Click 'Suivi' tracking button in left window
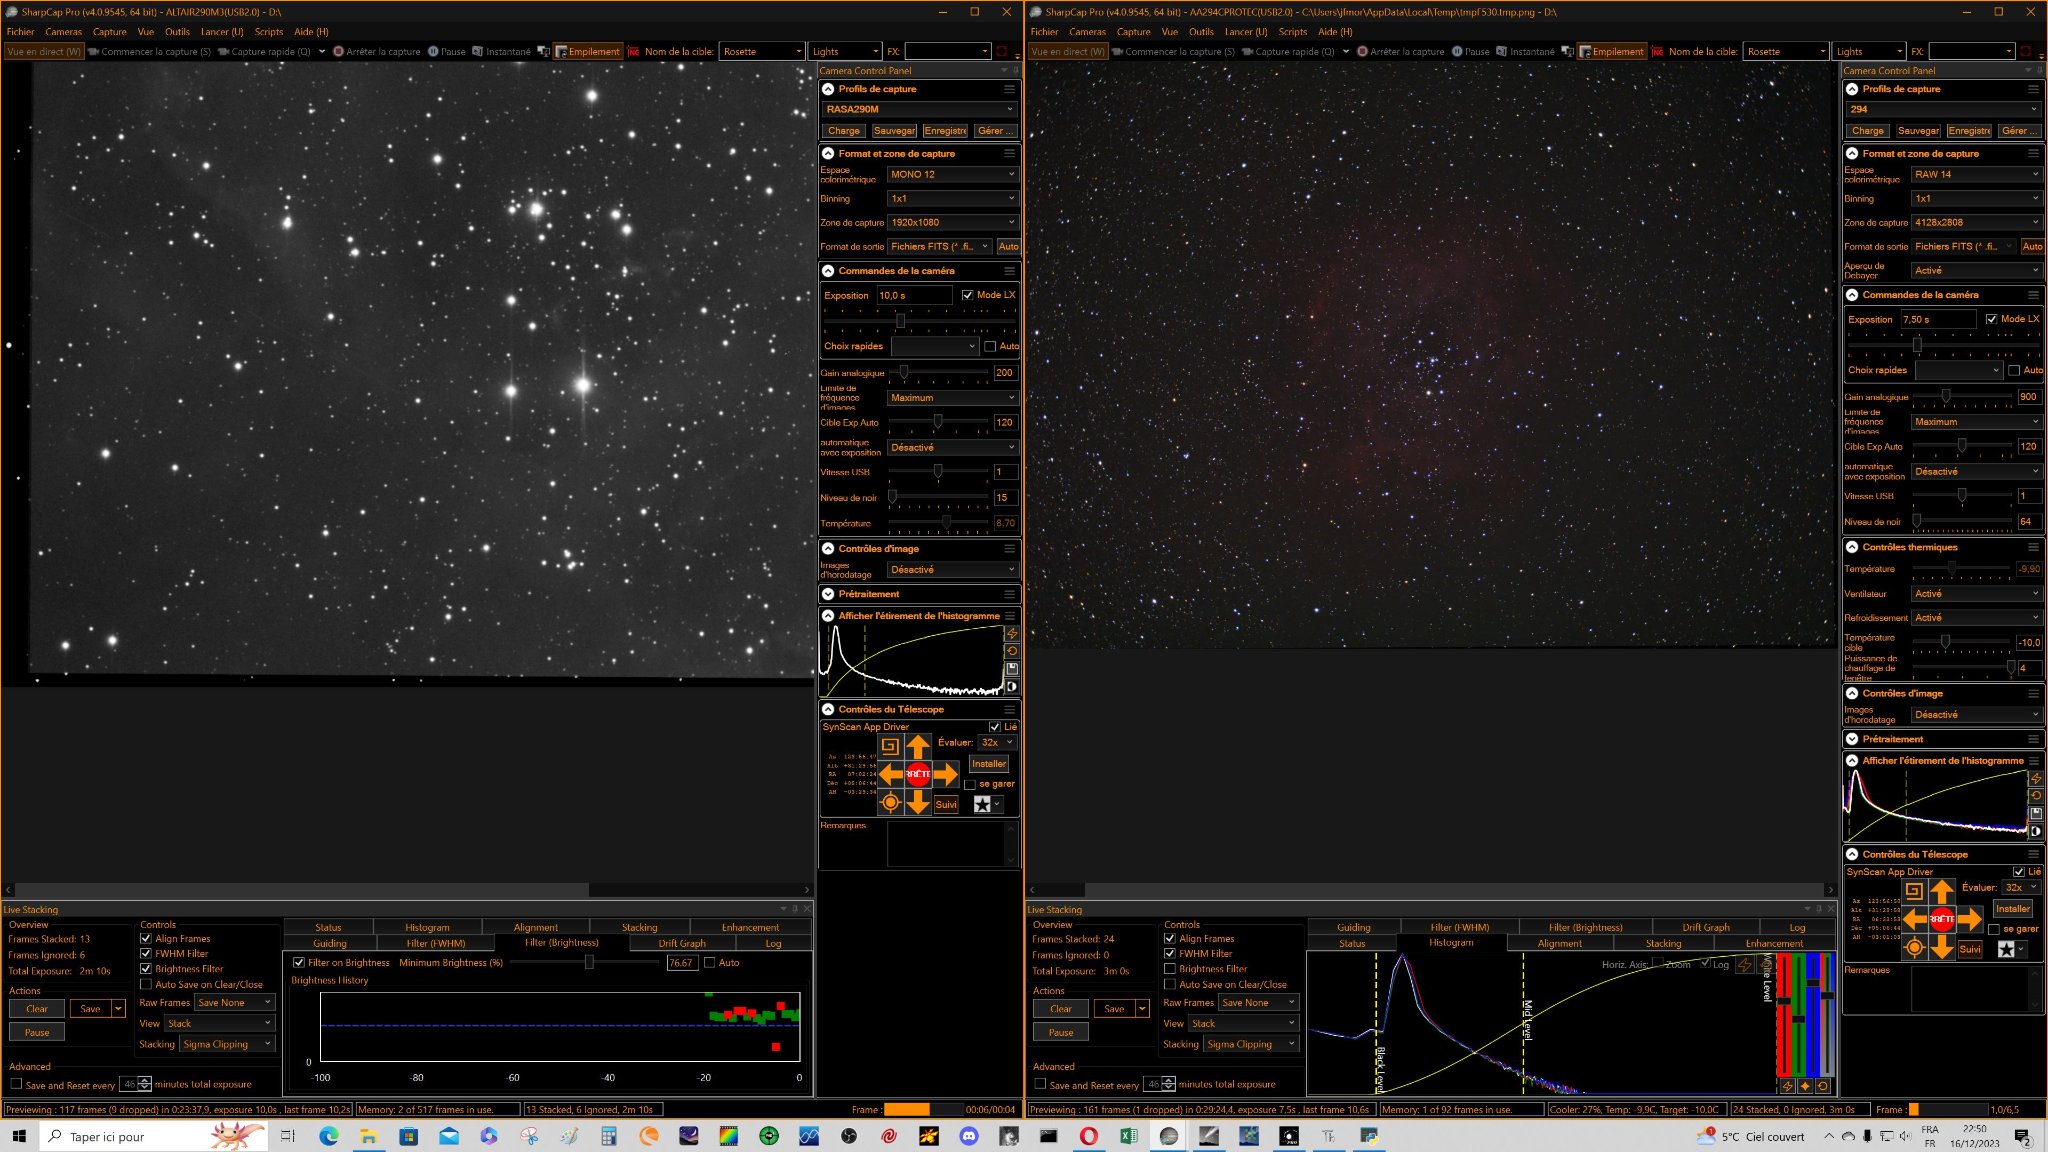2048x1152 pixels. tap(946, 804)
